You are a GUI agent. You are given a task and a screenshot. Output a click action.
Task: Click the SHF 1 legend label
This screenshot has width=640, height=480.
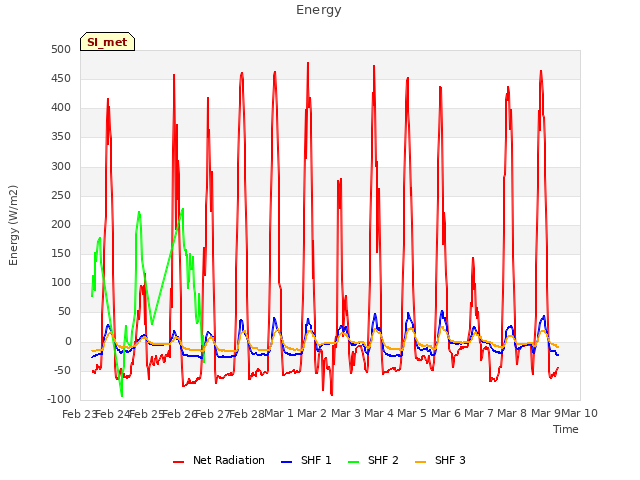pyautogui.click(x=316, y=460)
